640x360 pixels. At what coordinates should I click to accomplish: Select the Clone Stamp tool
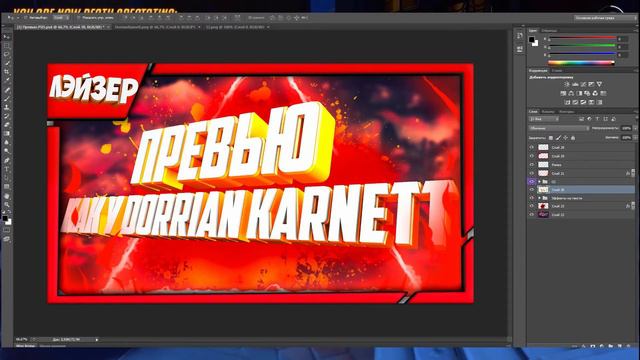tap(7, 107)
